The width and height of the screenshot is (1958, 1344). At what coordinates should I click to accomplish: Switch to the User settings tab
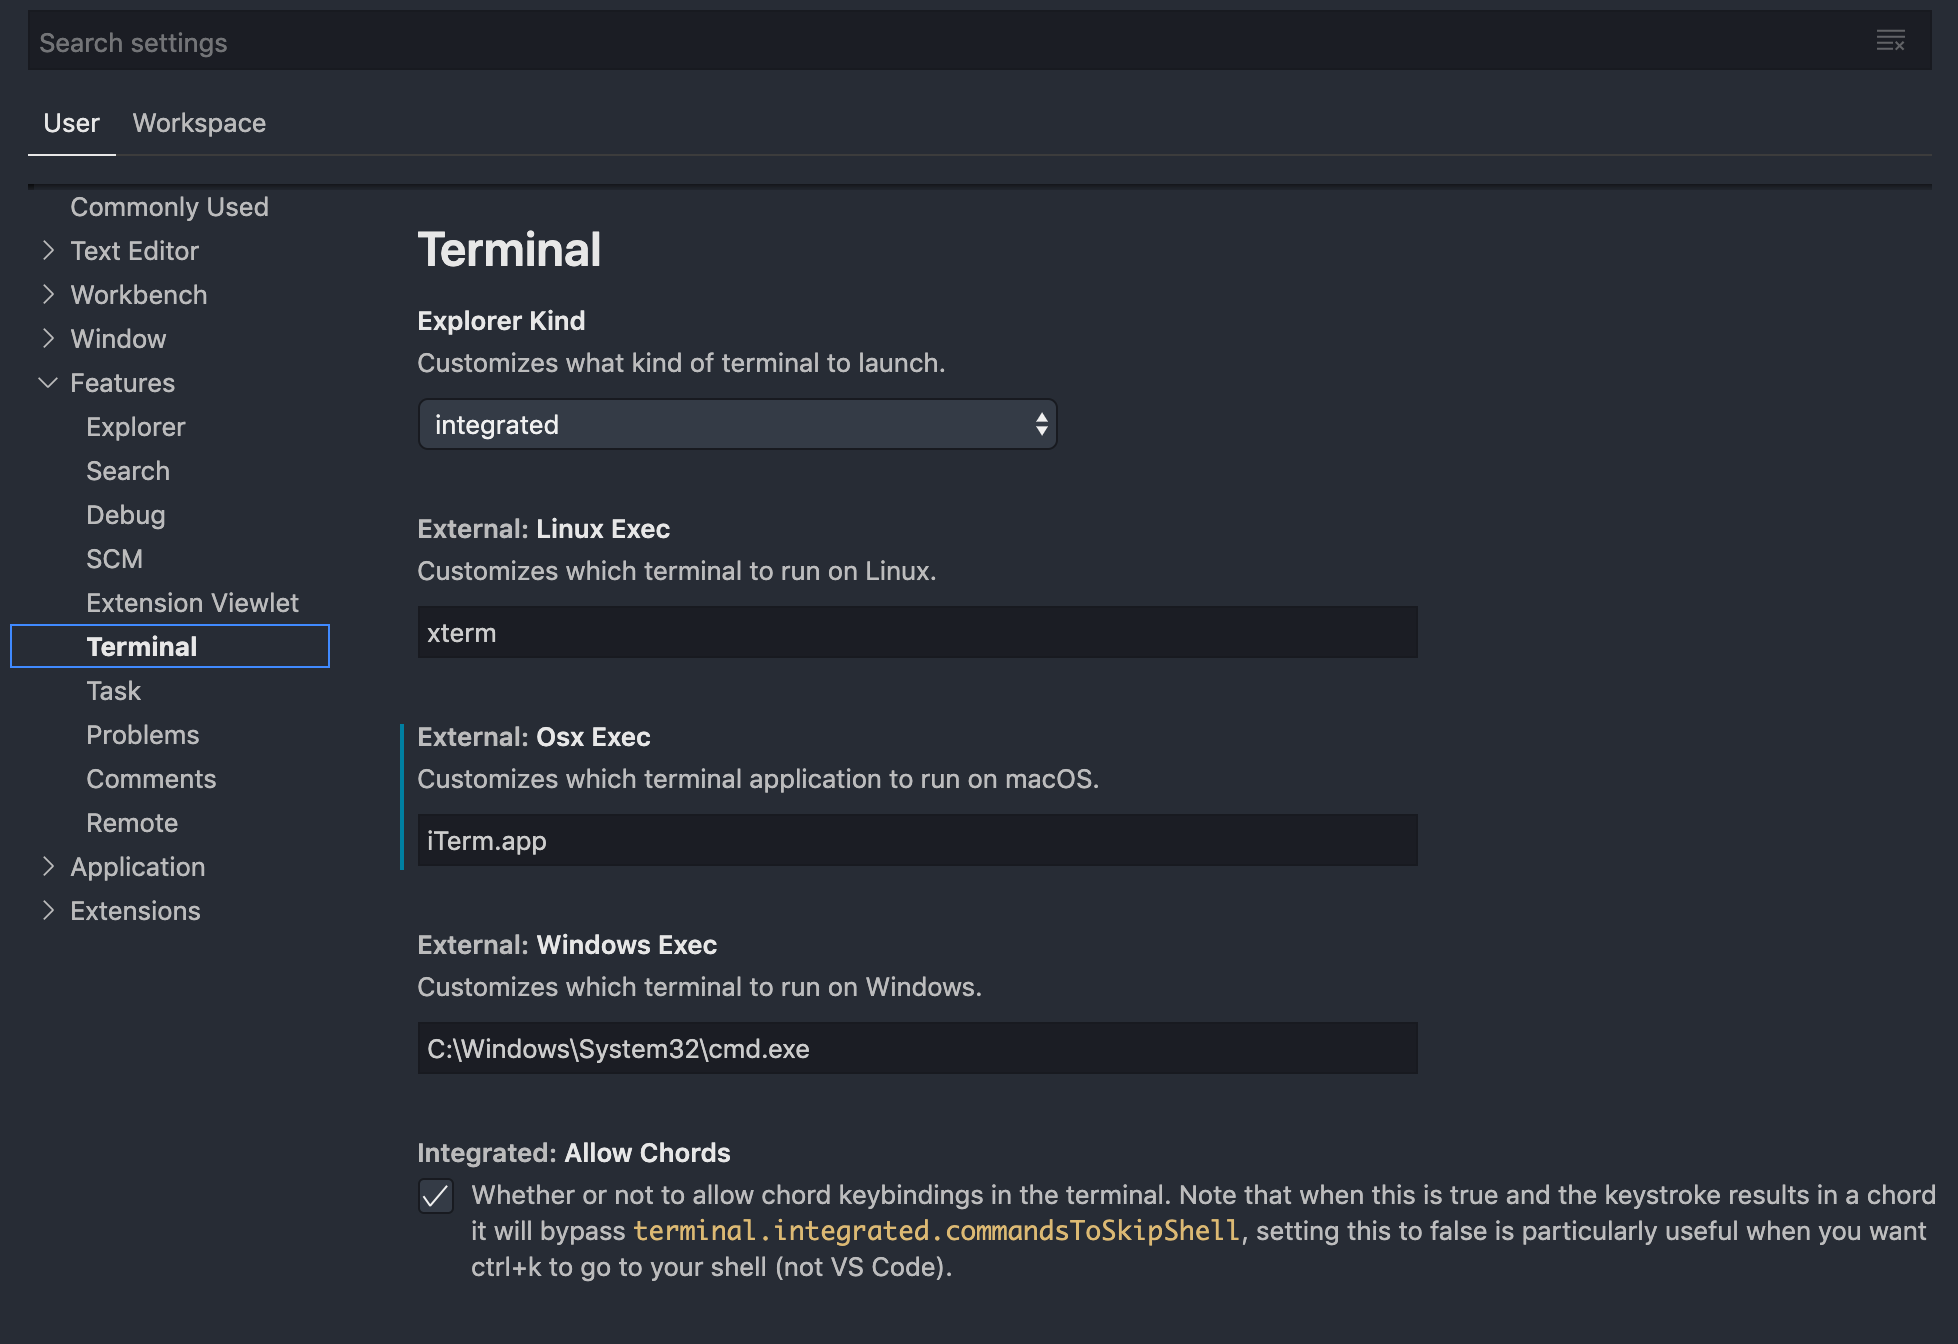tap(72, 123)
